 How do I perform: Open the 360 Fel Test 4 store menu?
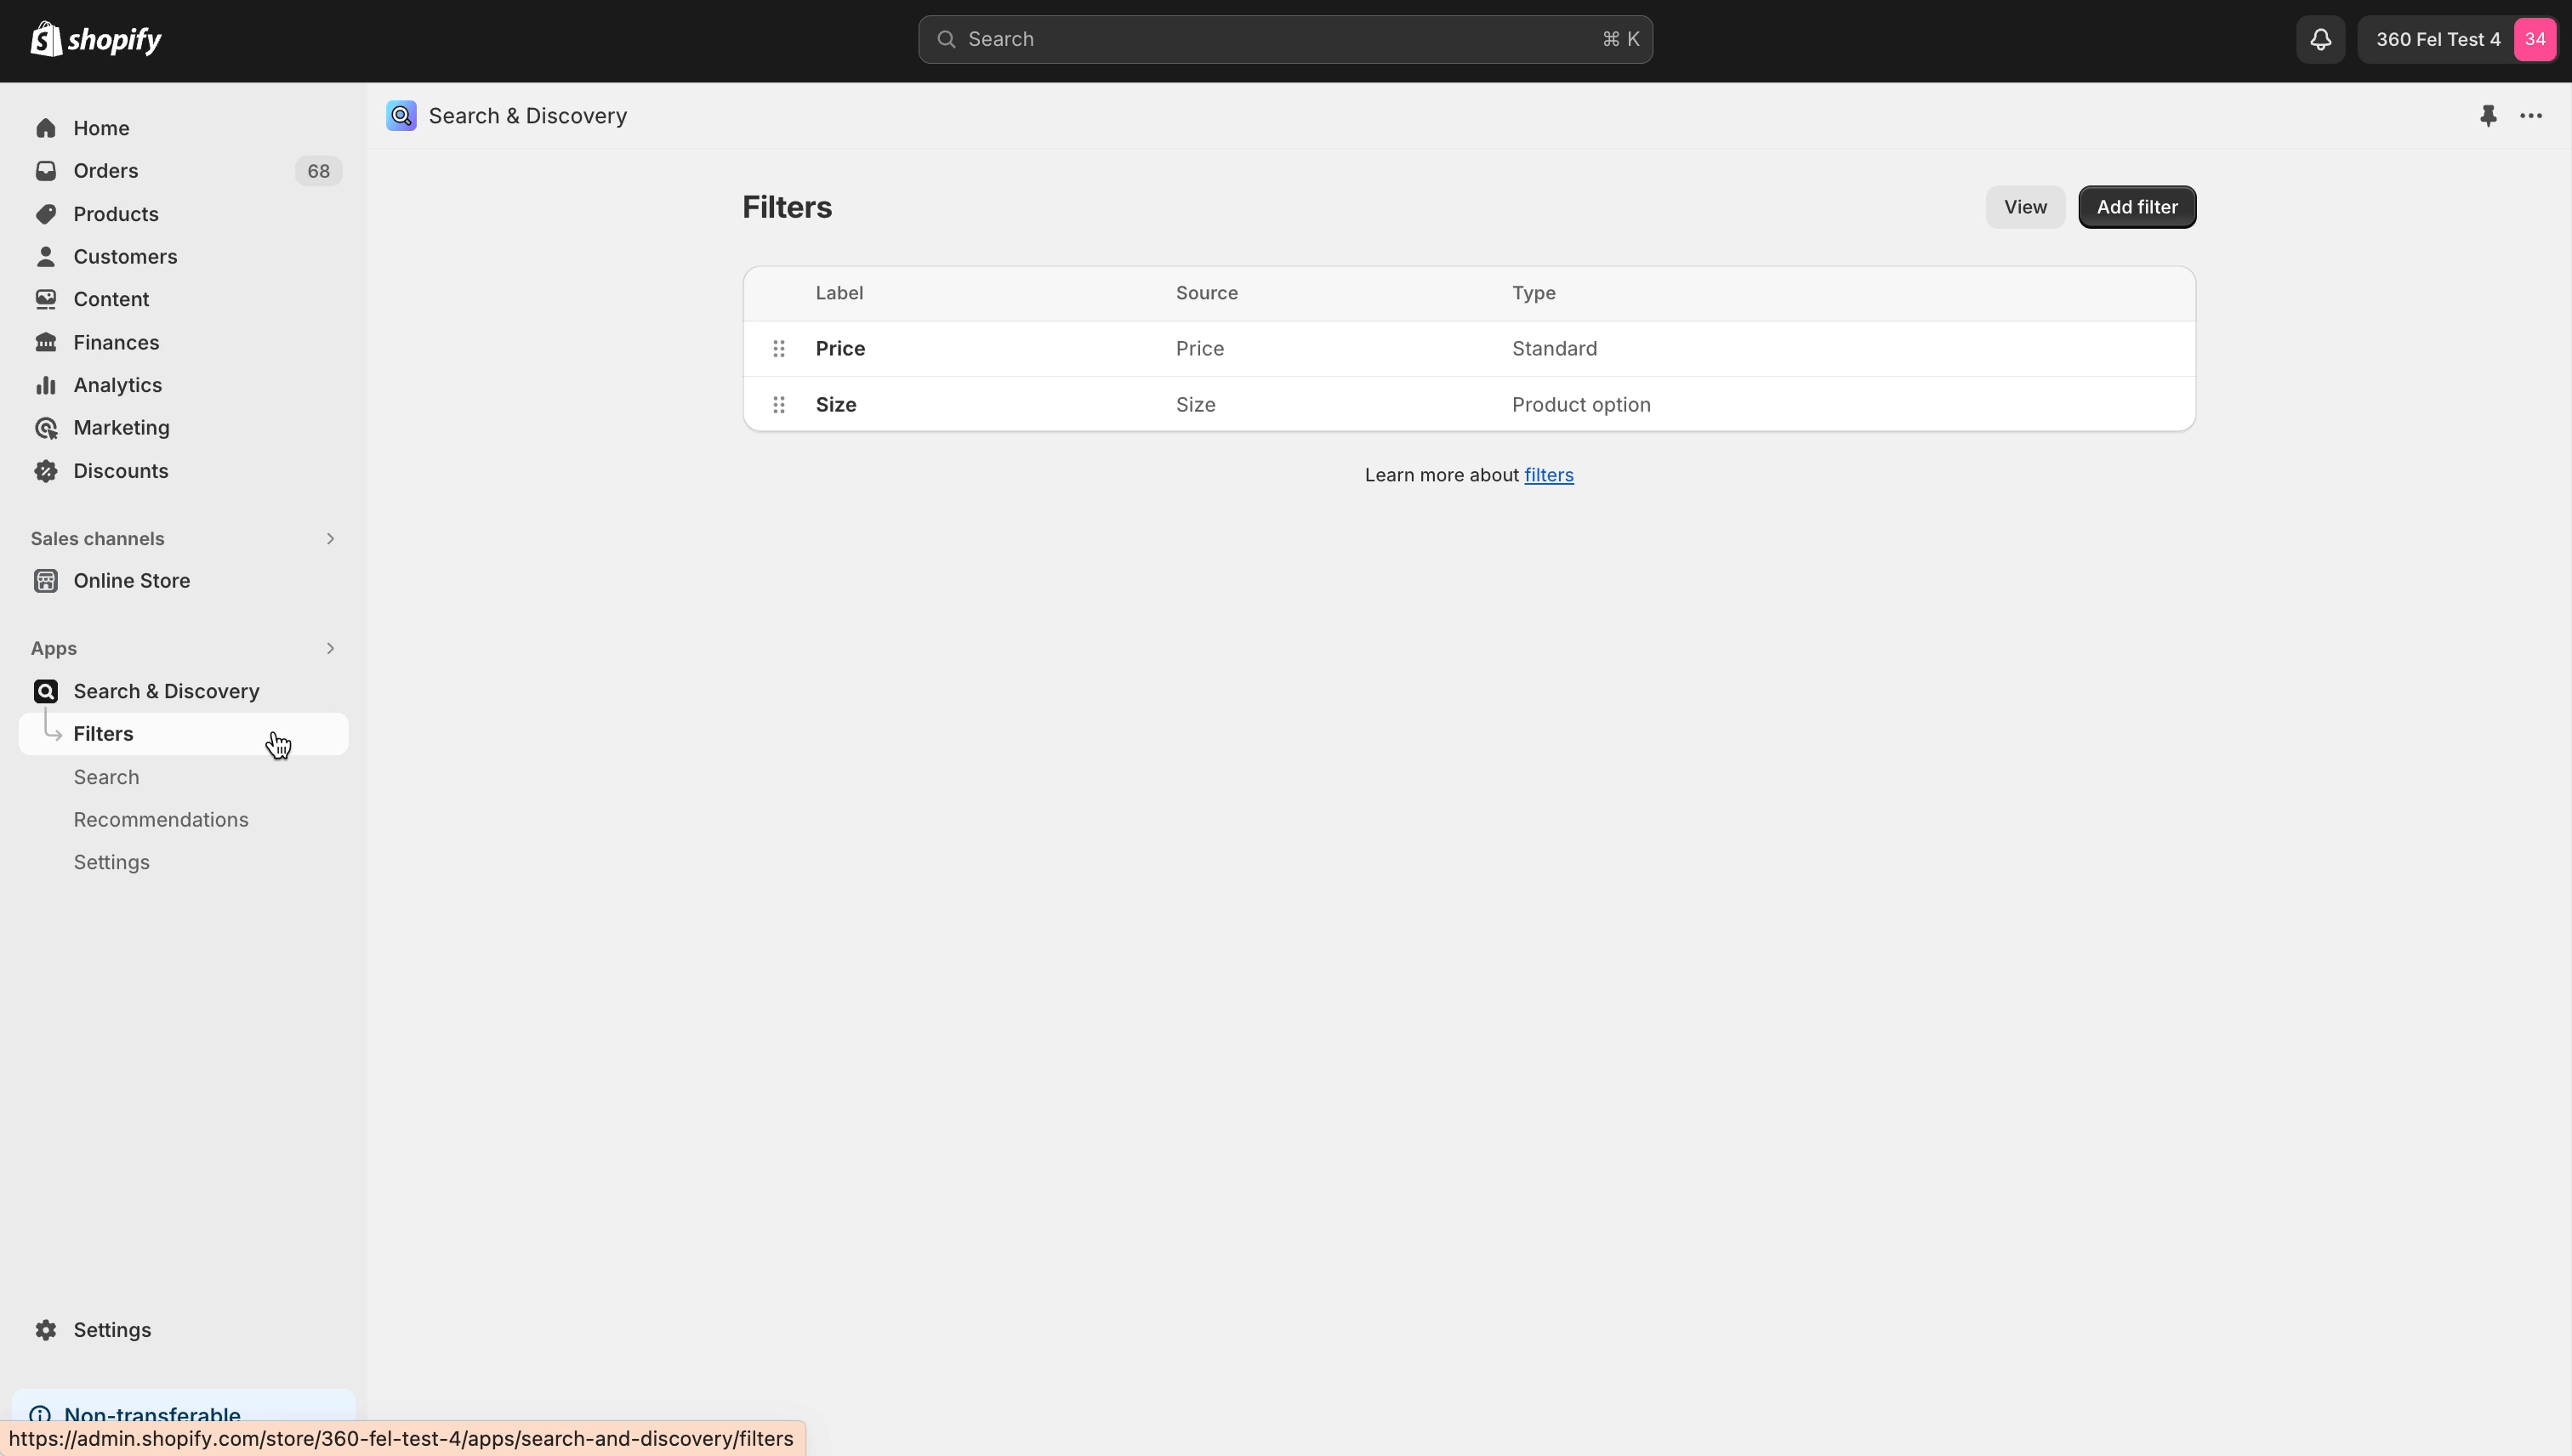pos(2457,39)
